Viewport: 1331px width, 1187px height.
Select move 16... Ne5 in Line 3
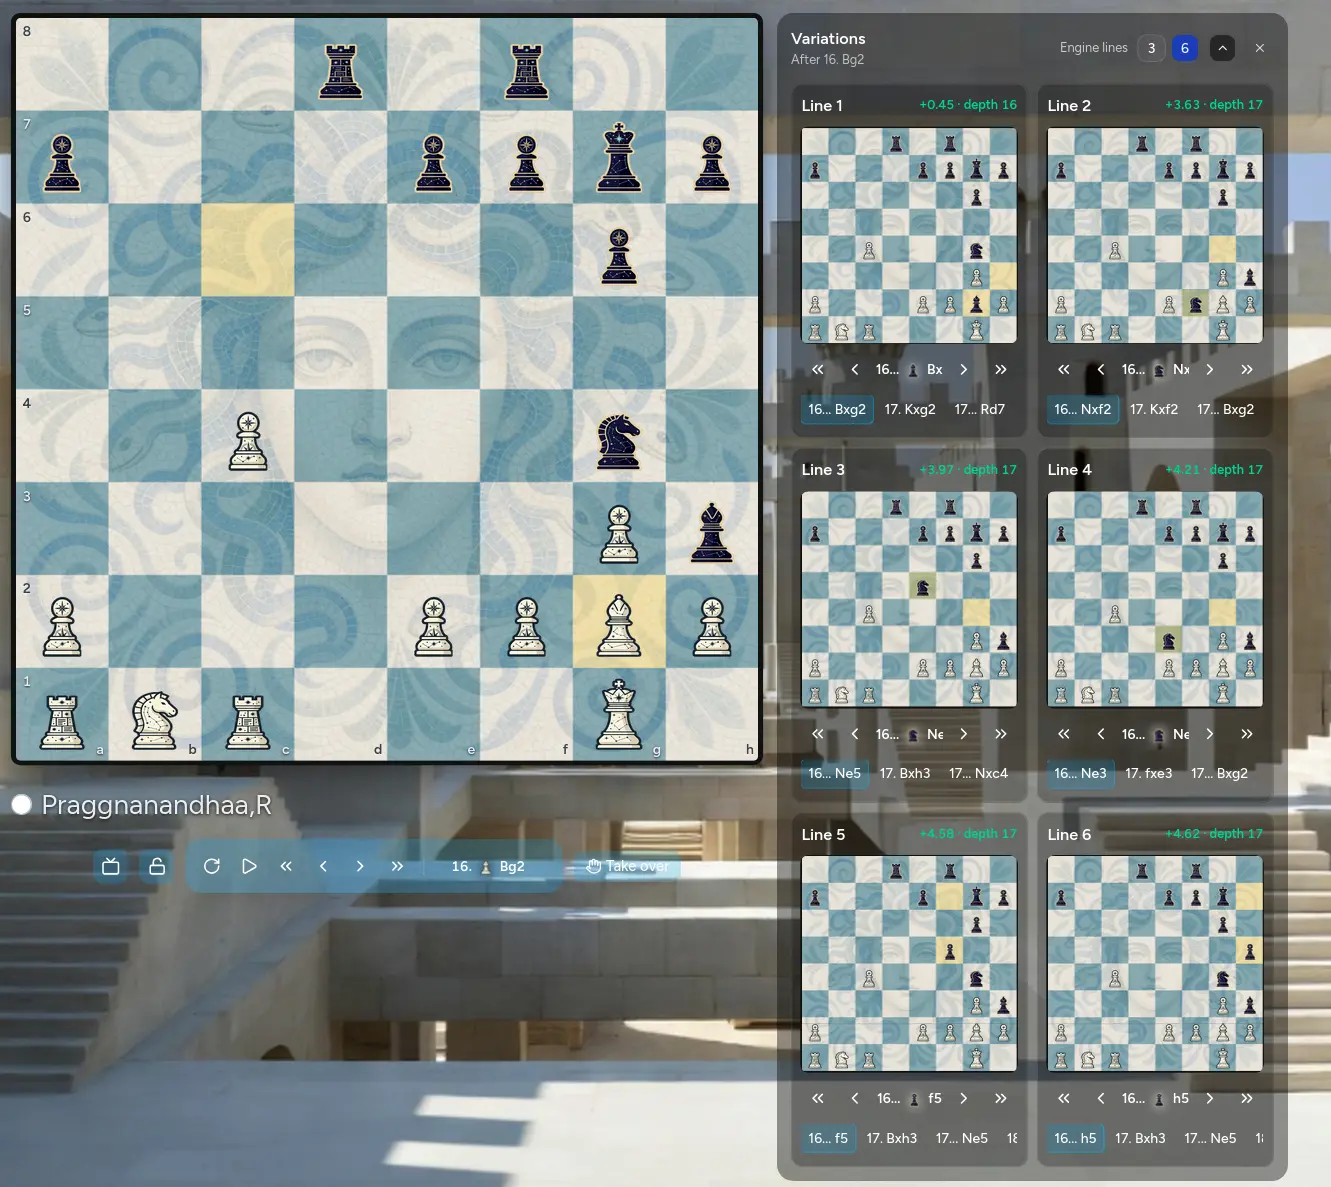834,773
